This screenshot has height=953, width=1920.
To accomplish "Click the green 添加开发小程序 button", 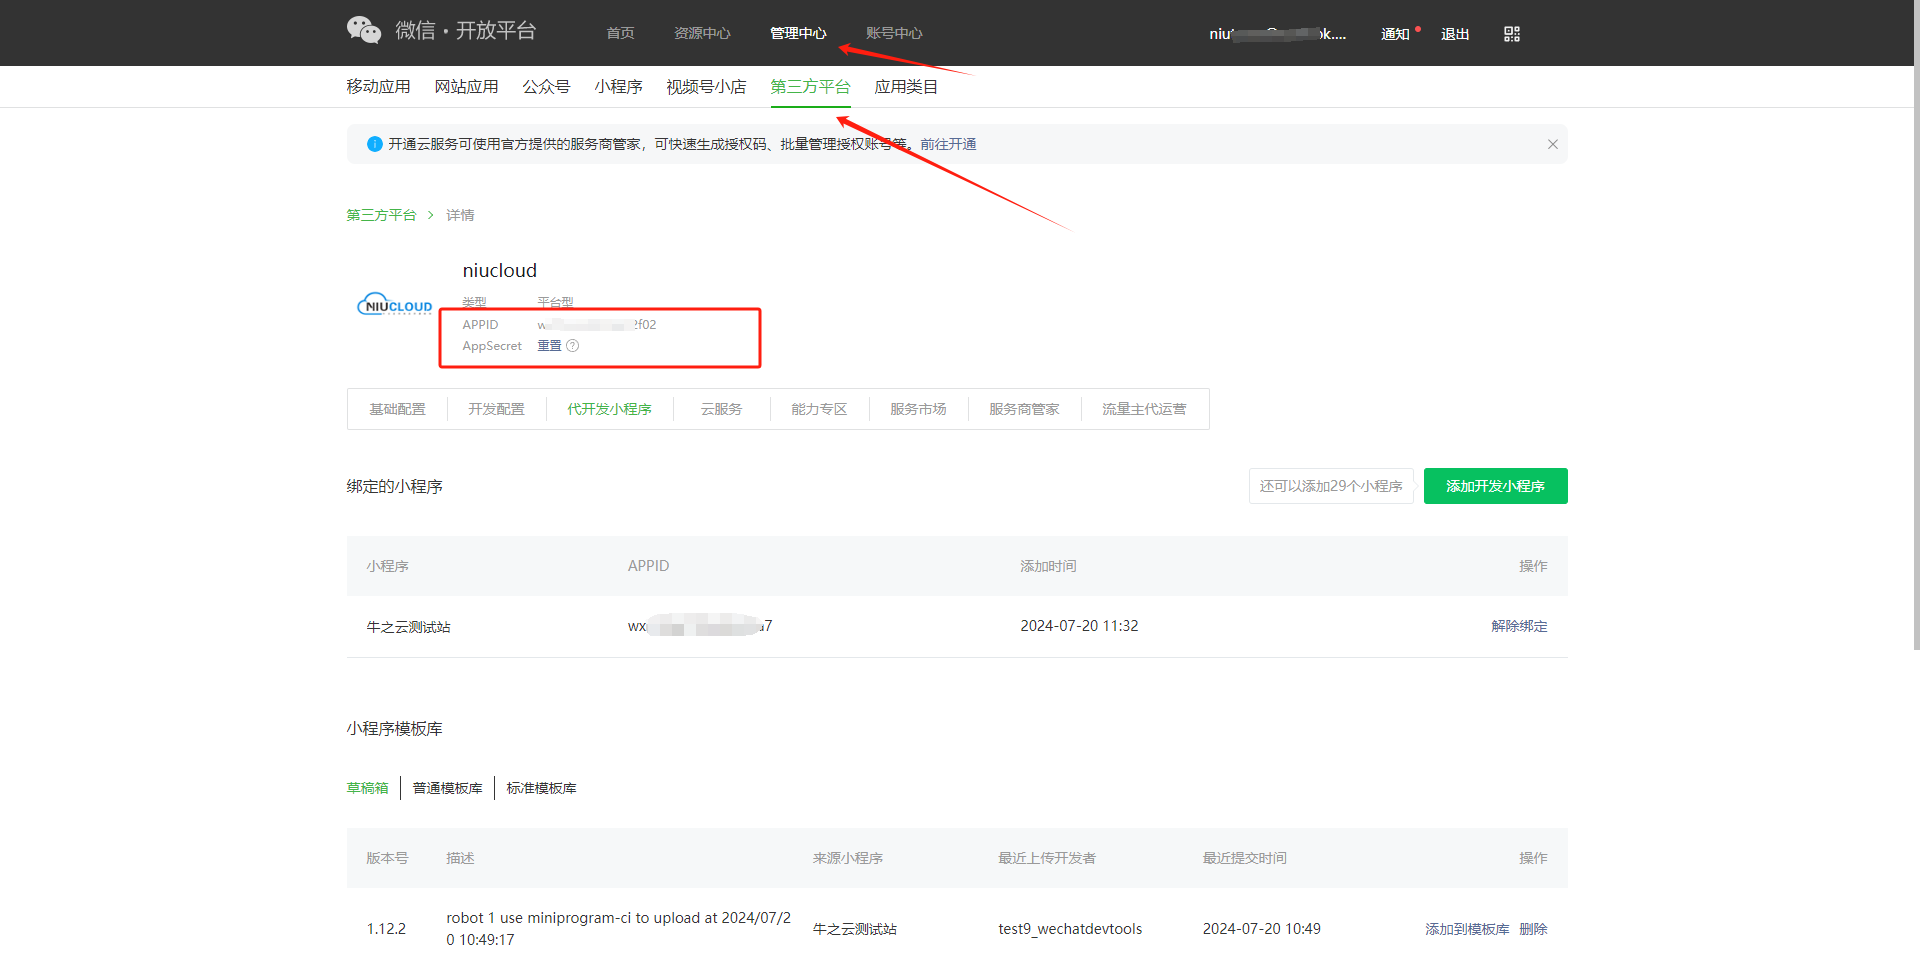I will [x=1495, y=486].
